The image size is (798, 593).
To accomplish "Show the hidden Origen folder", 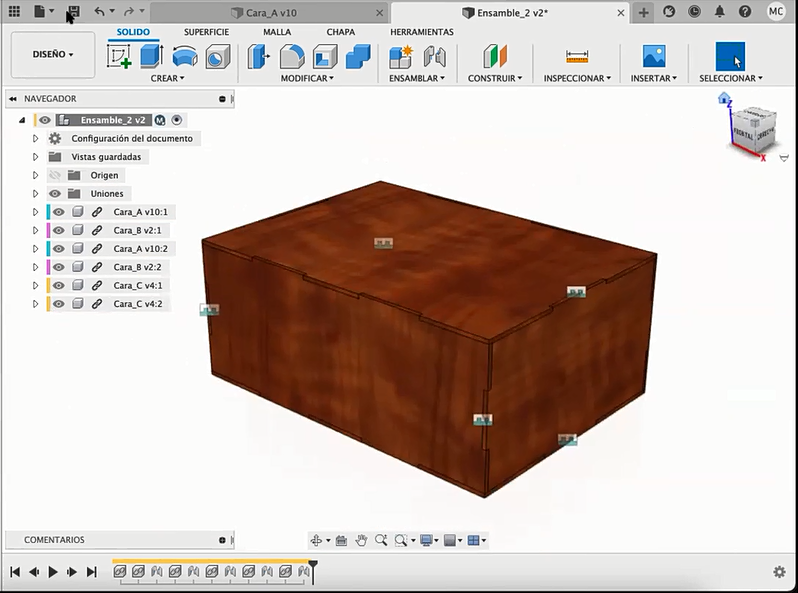I will (55, 175).
